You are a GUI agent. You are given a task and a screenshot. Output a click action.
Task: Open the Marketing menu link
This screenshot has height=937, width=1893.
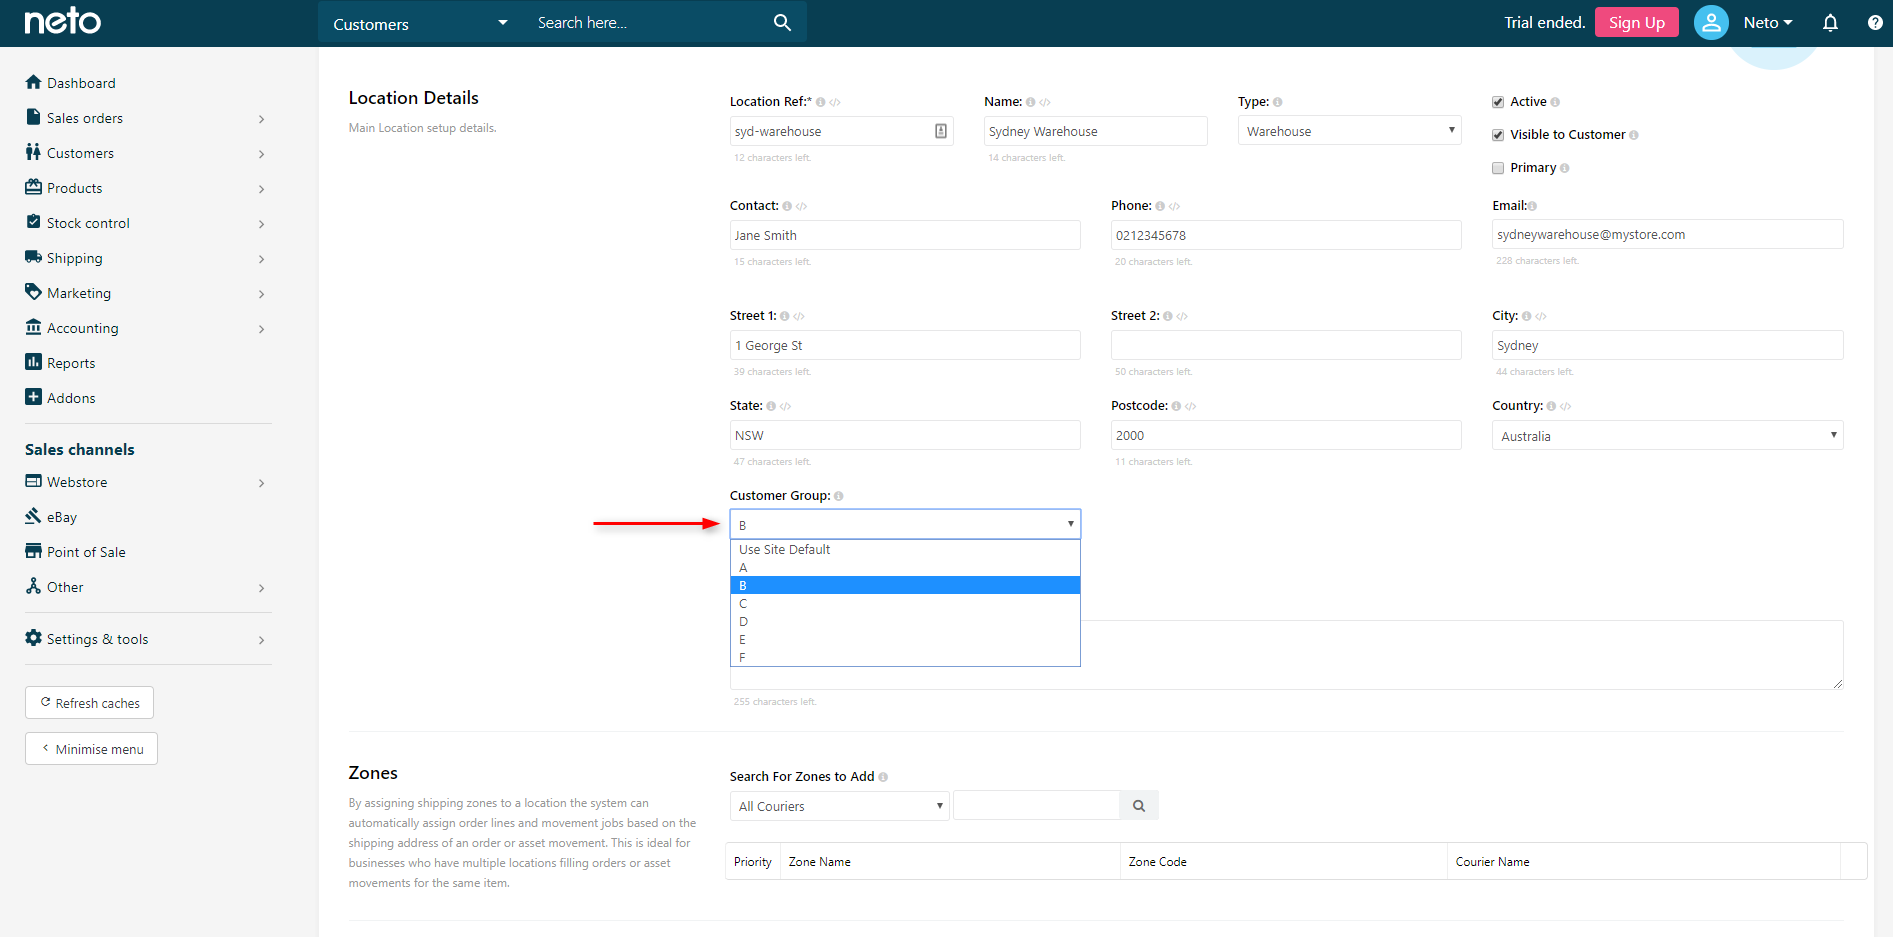[x=79, y=293]
